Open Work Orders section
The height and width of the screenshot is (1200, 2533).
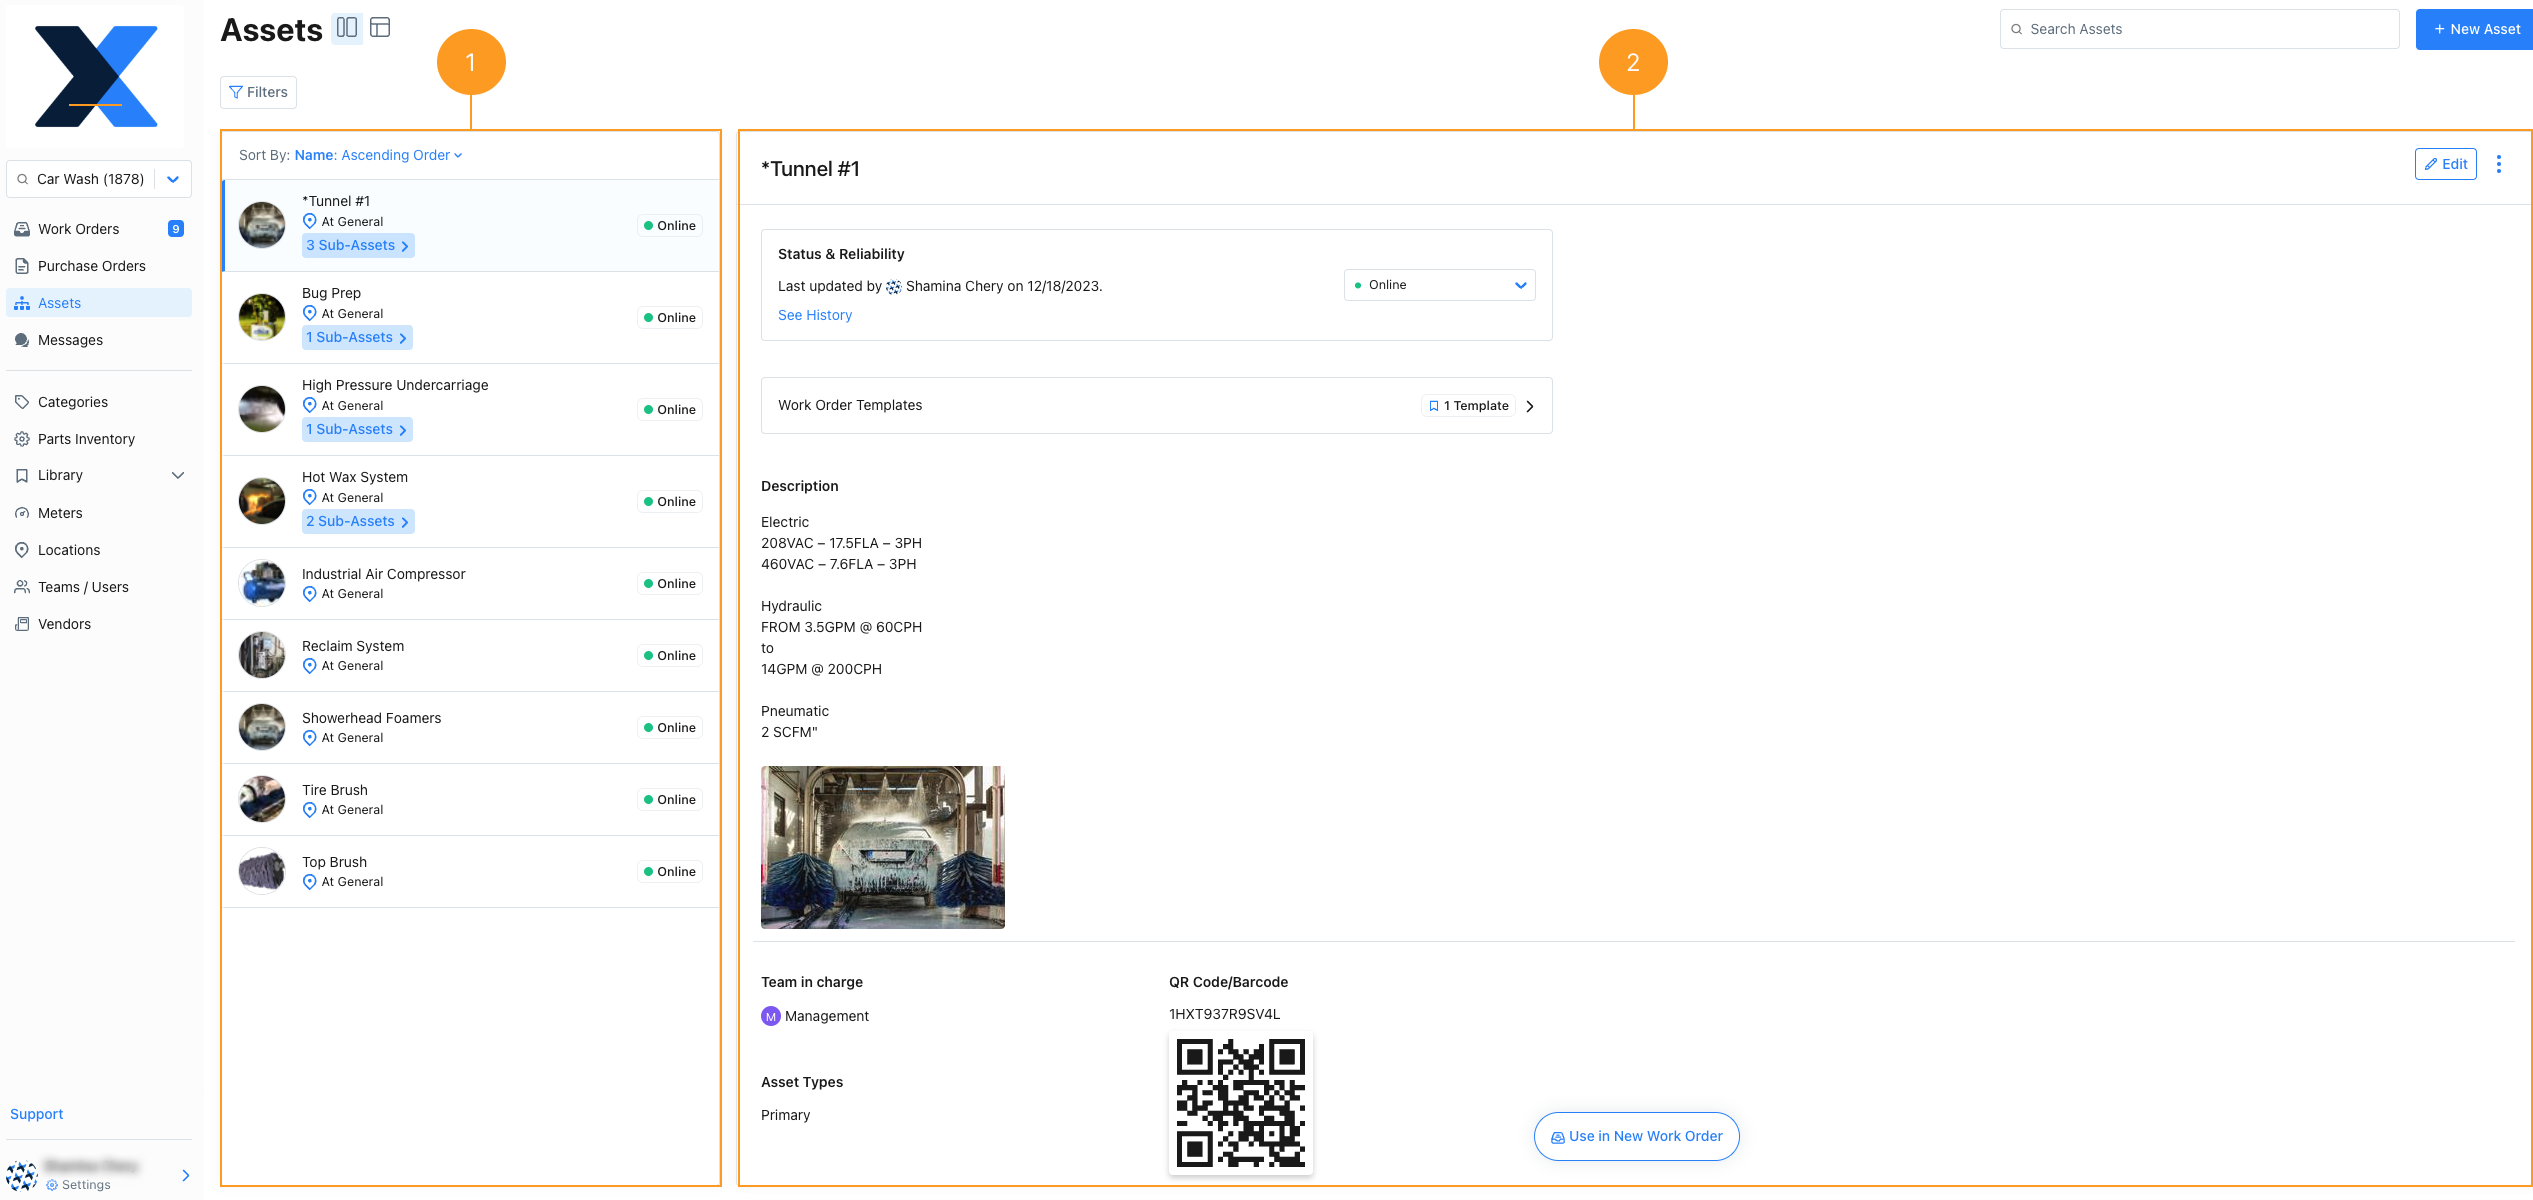79,228
